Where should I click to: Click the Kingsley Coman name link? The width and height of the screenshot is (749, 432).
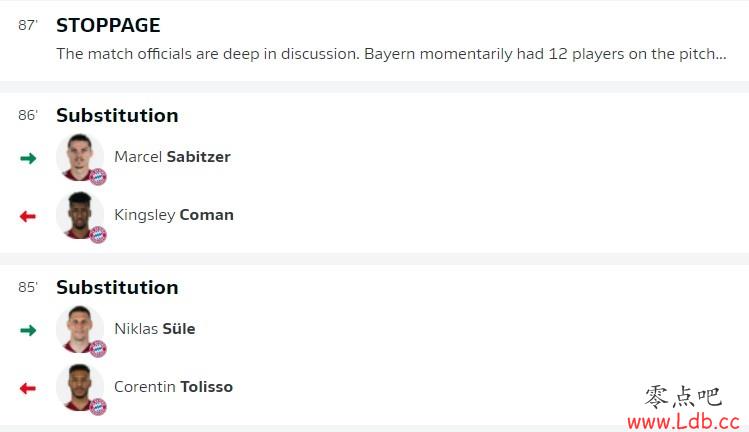tap(174, 215)
